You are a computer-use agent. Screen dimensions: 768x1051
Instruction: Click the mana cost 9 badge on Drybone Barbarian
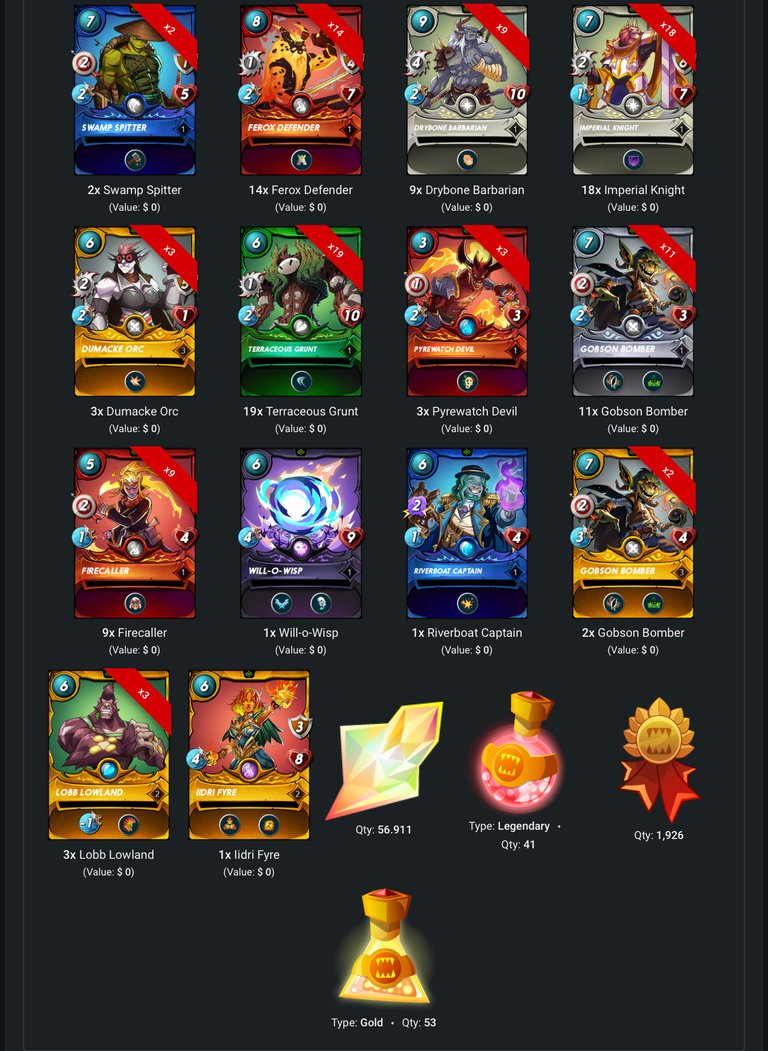click(422, 21)
